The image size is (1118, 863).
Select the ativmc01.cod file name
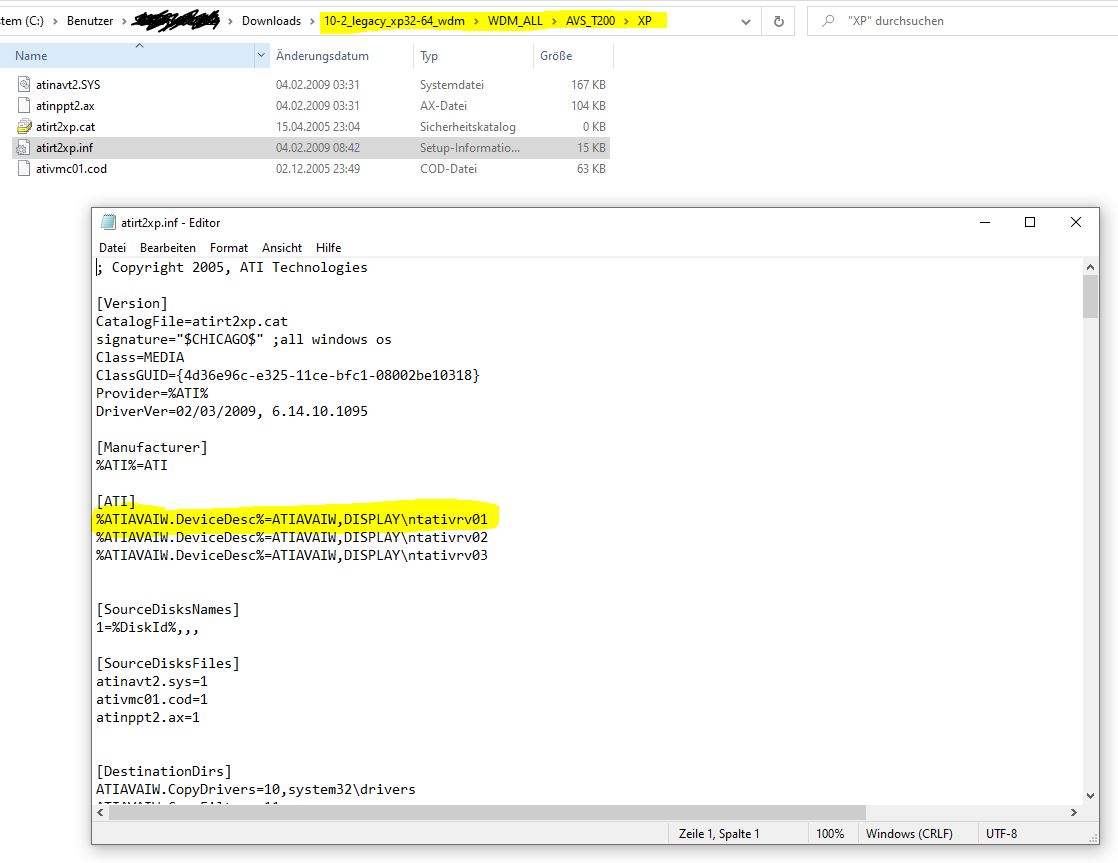click(x=71, y=169)
